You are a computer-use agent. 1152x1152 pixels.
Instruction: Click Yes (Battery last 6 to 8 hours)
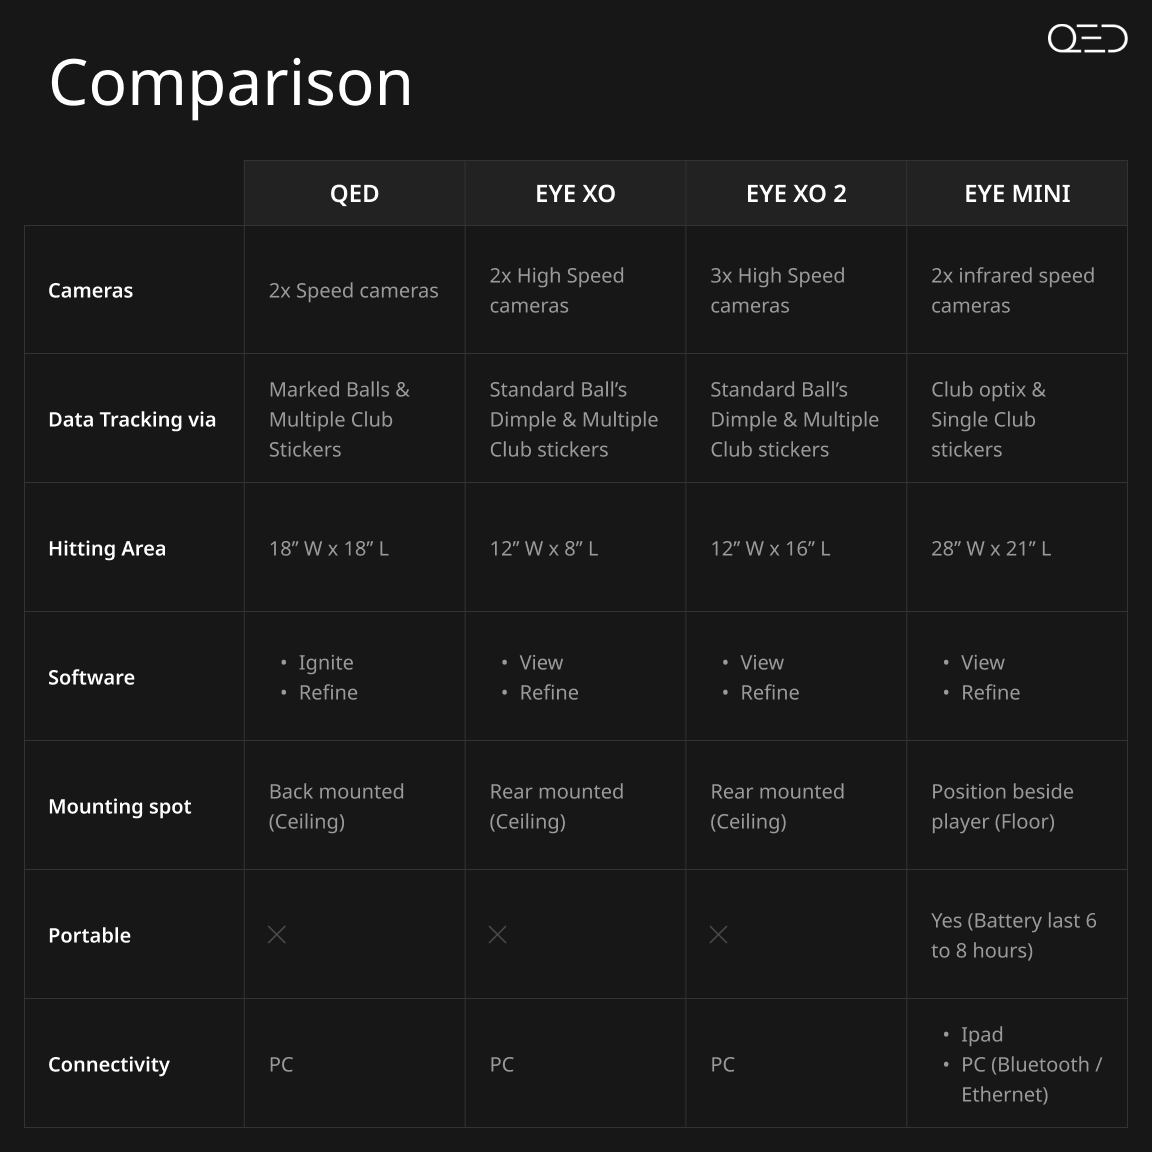(1014, 935)
